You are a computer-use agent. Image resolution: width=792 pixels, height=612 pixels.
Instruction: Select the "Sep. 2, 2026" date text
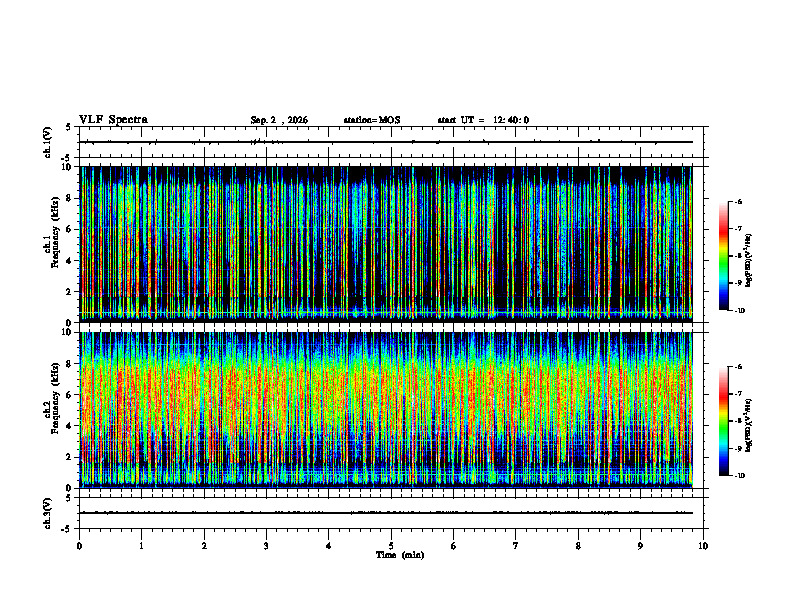tap(279, 120)
